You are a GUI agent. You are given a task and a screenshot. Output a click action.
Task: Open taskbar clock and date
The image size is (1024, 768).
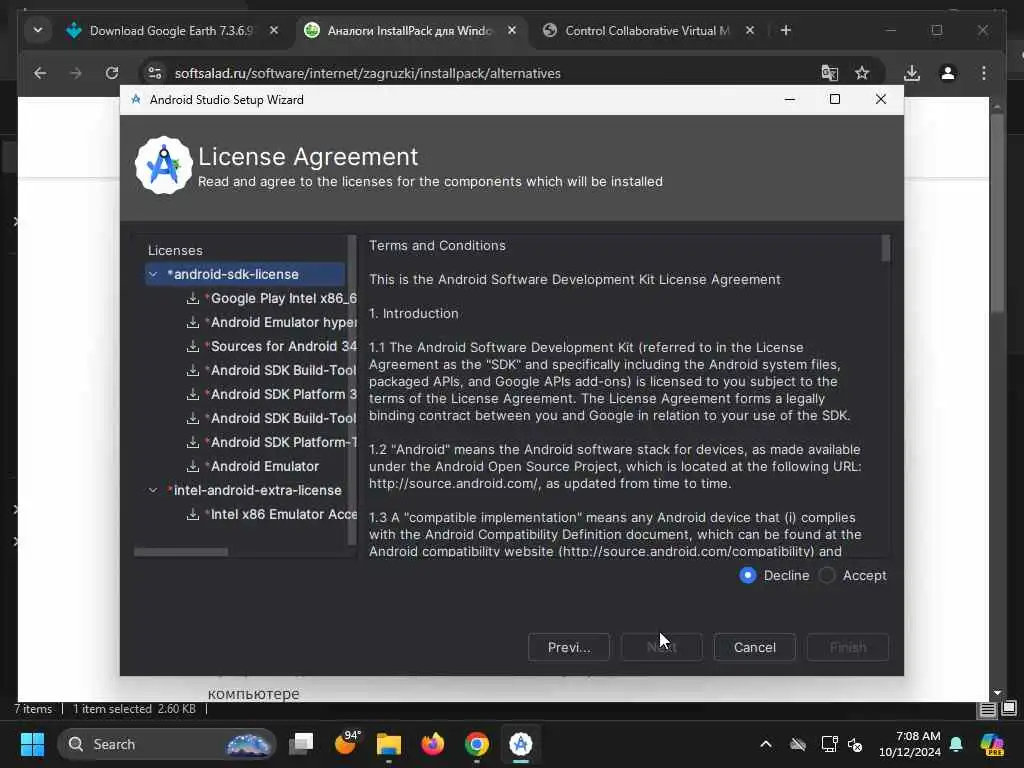(x=909, y=744)
